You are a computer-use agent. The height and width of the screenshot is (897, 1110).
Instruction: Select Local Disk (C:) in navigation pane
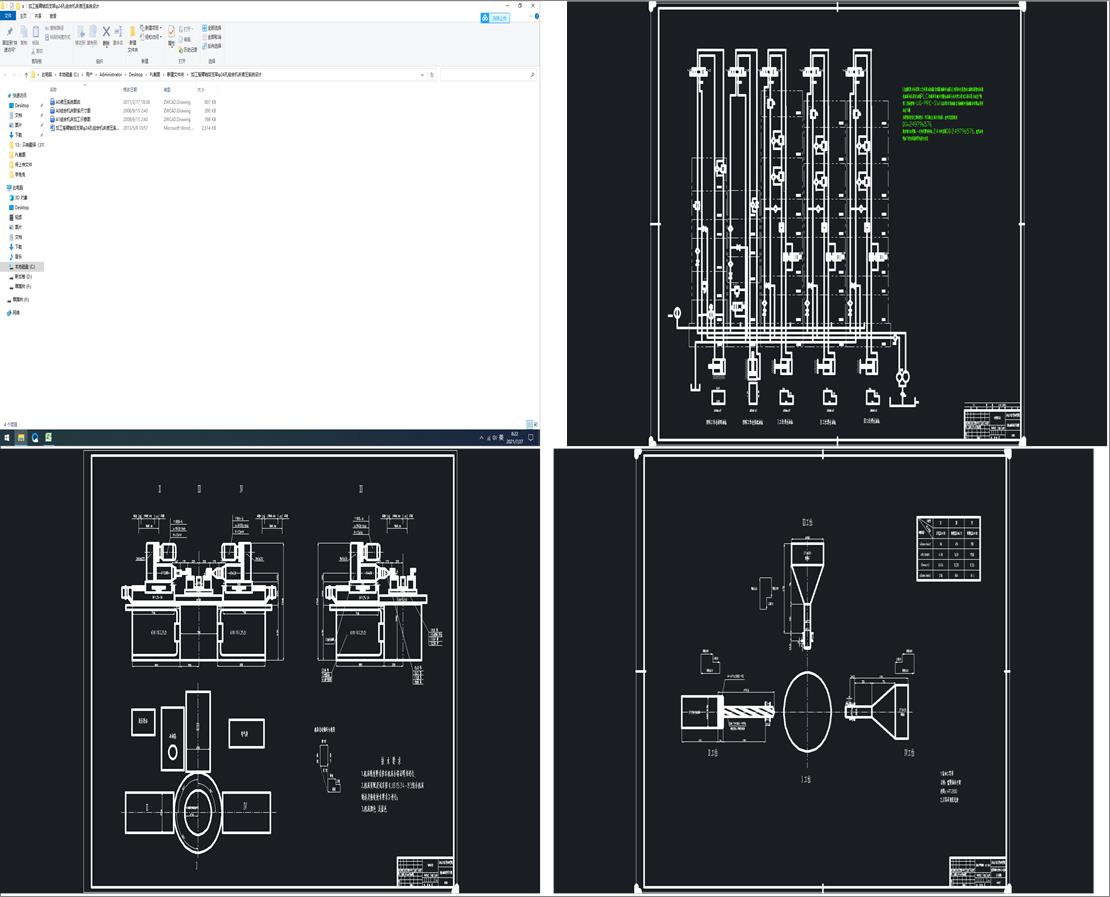(25, 267)
